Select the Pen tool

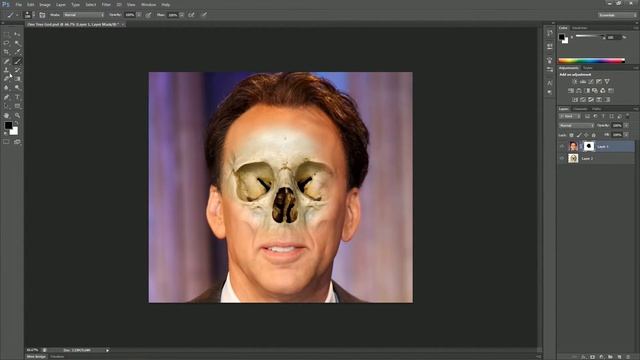tap(6, 97)
